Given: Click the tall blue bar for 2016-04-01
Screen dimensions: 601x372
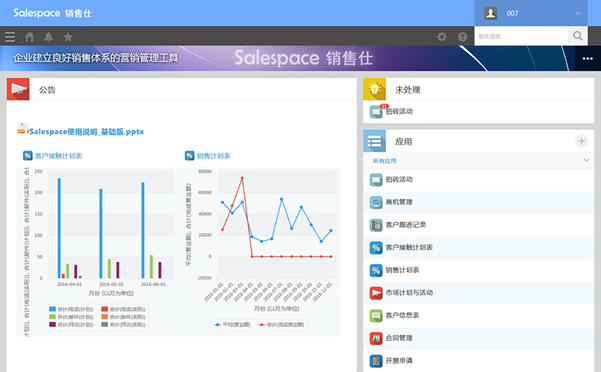Looking at the screenshot, I should pyautogui.click(x=59, y=228).
